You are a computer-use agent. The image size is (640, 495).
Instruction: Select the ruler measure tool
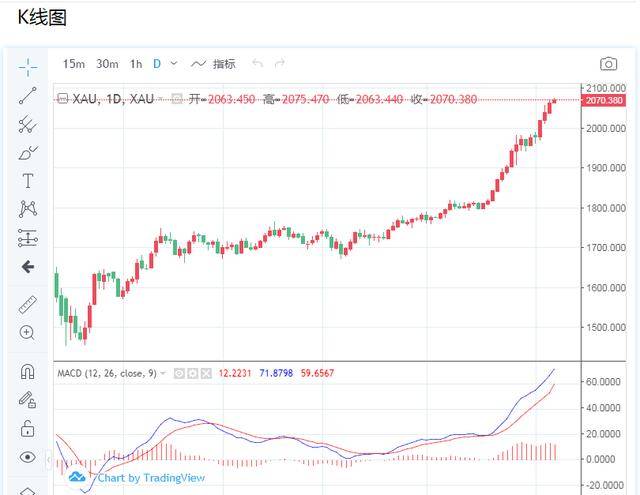pos(28,304)
